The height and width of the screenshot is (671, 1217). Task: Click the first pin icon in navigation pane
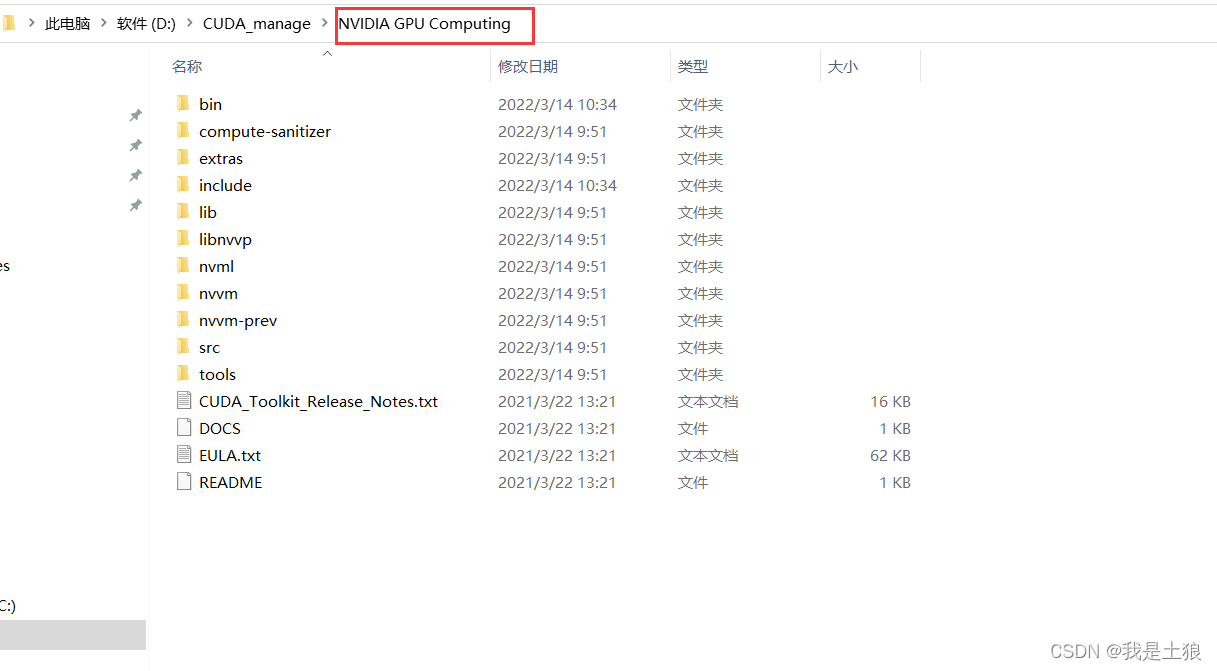pos(135,116)
